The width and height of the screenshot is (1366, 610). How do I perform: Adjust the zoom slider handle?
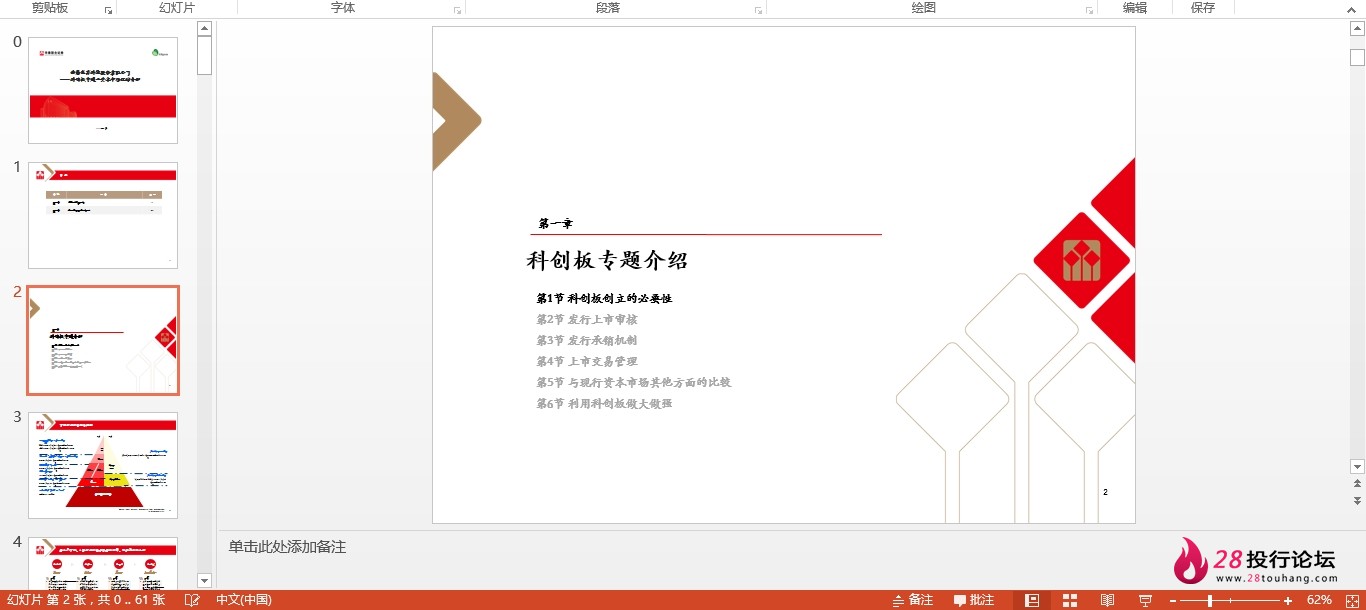pos(1210,600)
